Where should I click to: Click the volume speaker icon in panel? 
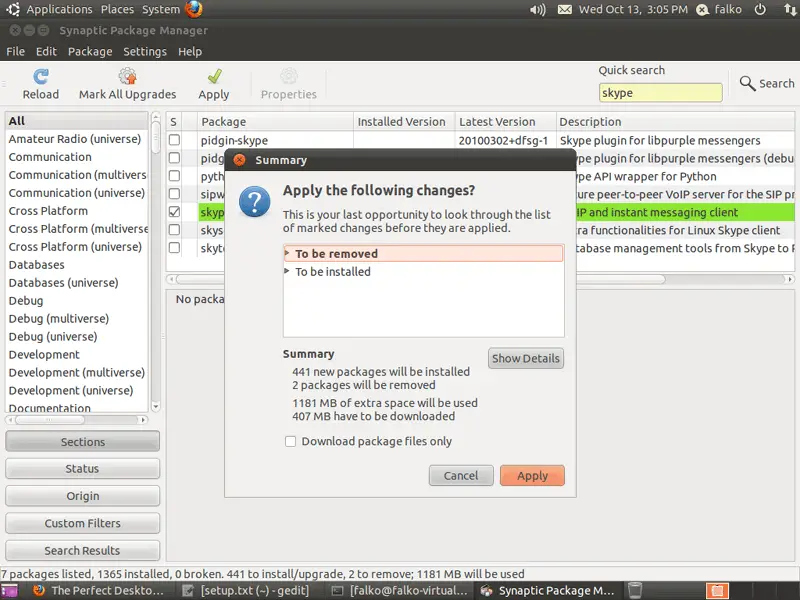[538, 10]
